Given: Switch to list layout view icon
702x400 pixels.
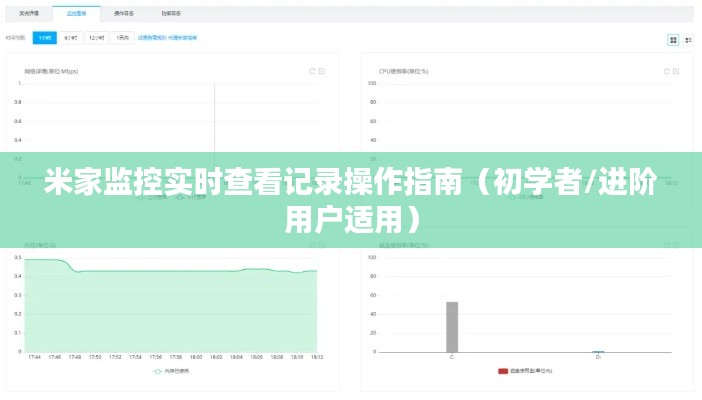Looking at the screenshot, I should pyautogui.click(x=688, y=40).
